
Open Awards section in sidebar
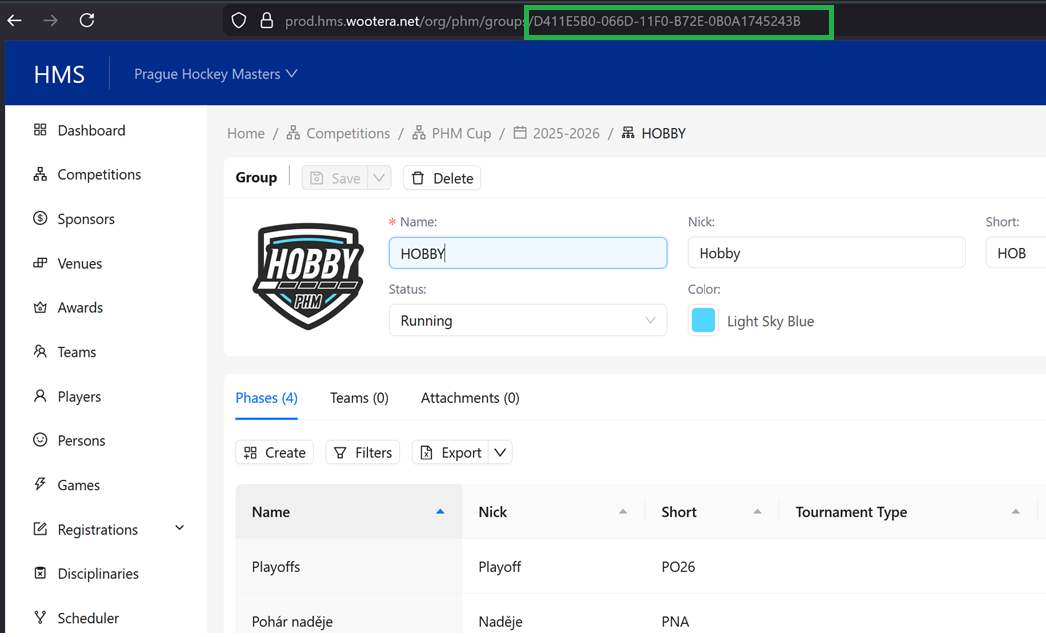[x=80, y=308]
